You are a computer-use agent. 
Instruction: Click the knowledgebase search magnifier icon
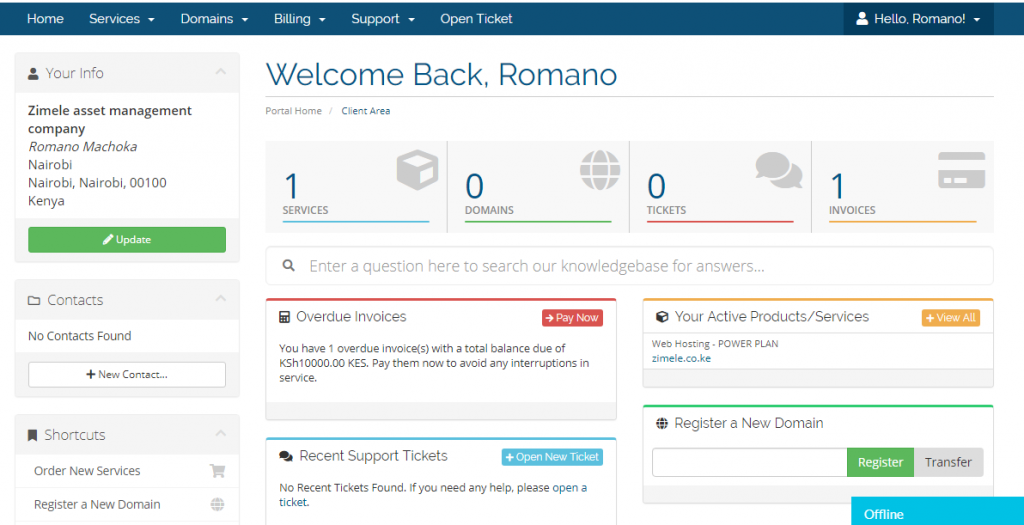(x=289, y=266)
